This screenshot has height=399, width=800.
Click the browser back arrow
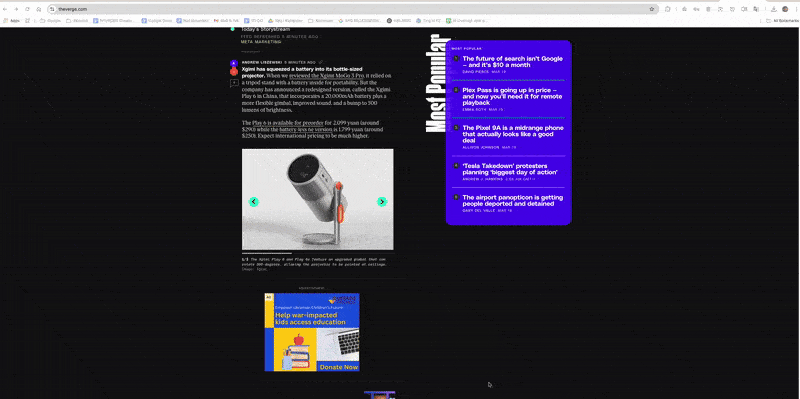tap(5, 9)
